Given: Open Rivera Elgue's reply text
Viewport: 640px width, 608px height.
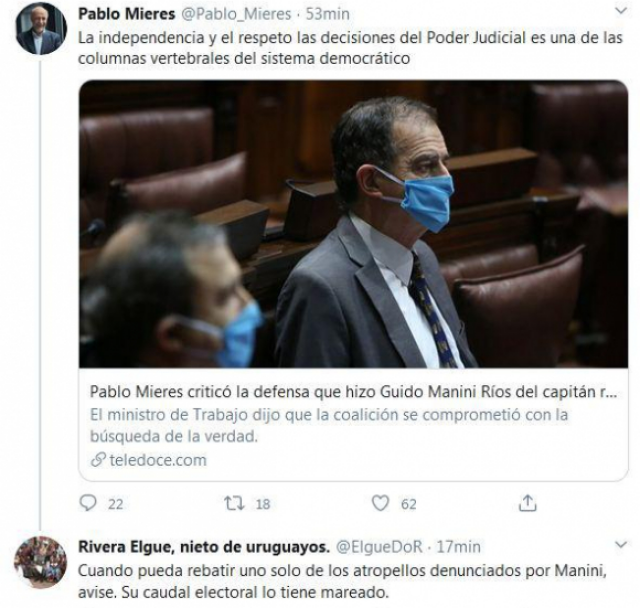Looking at the screenshot, I should click(342, 581).
